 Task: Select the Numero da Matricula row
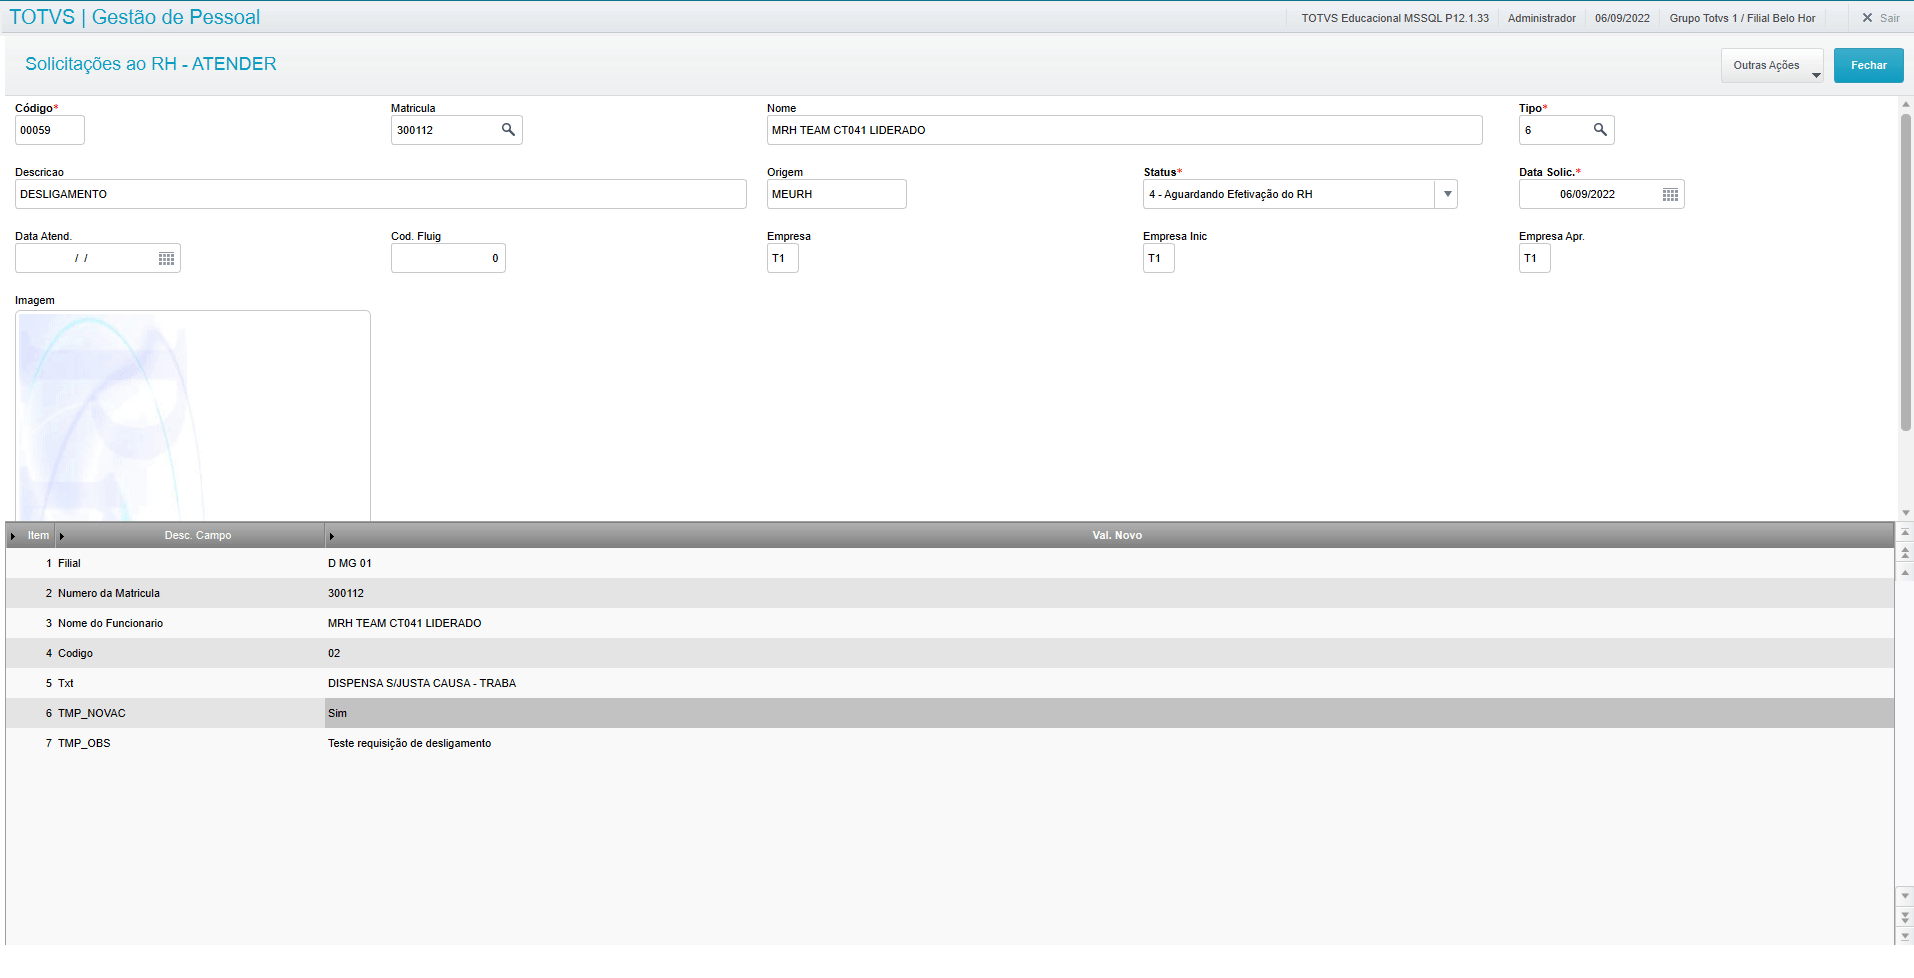click(x=949, y=593)
